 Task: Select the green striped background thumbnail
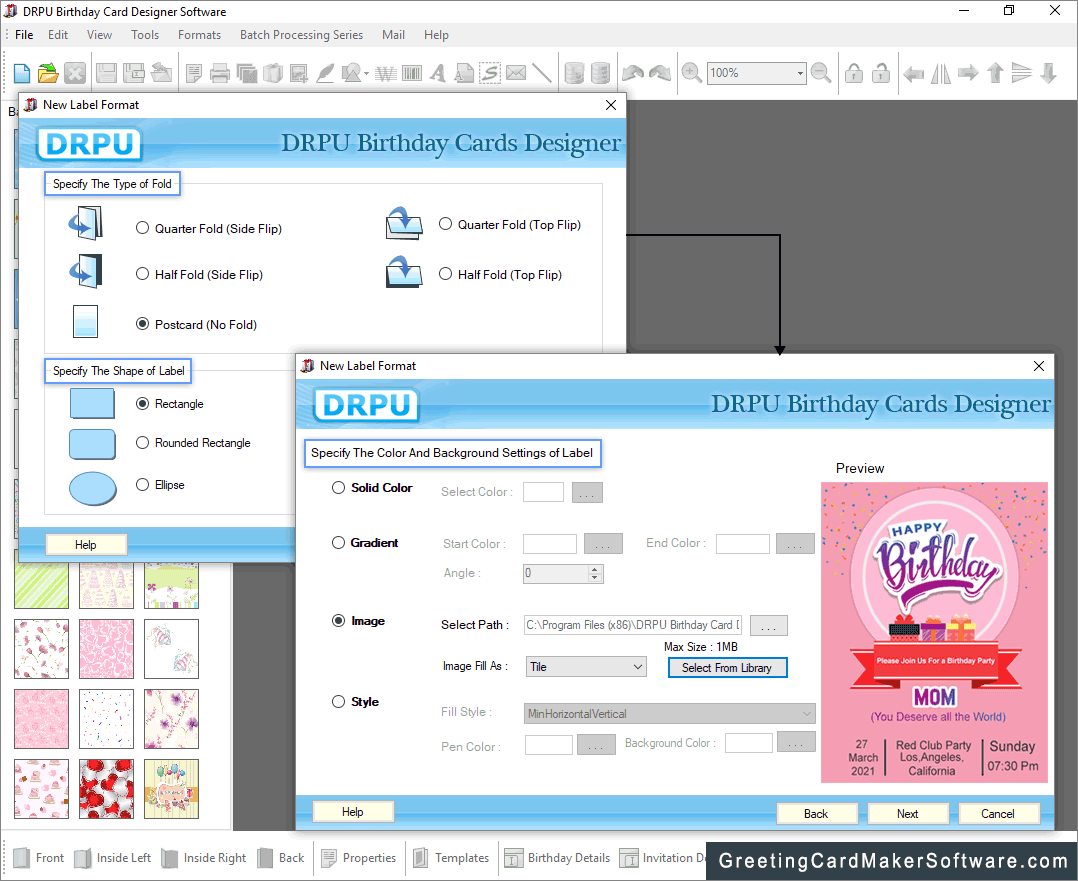[x=41, y=585]
